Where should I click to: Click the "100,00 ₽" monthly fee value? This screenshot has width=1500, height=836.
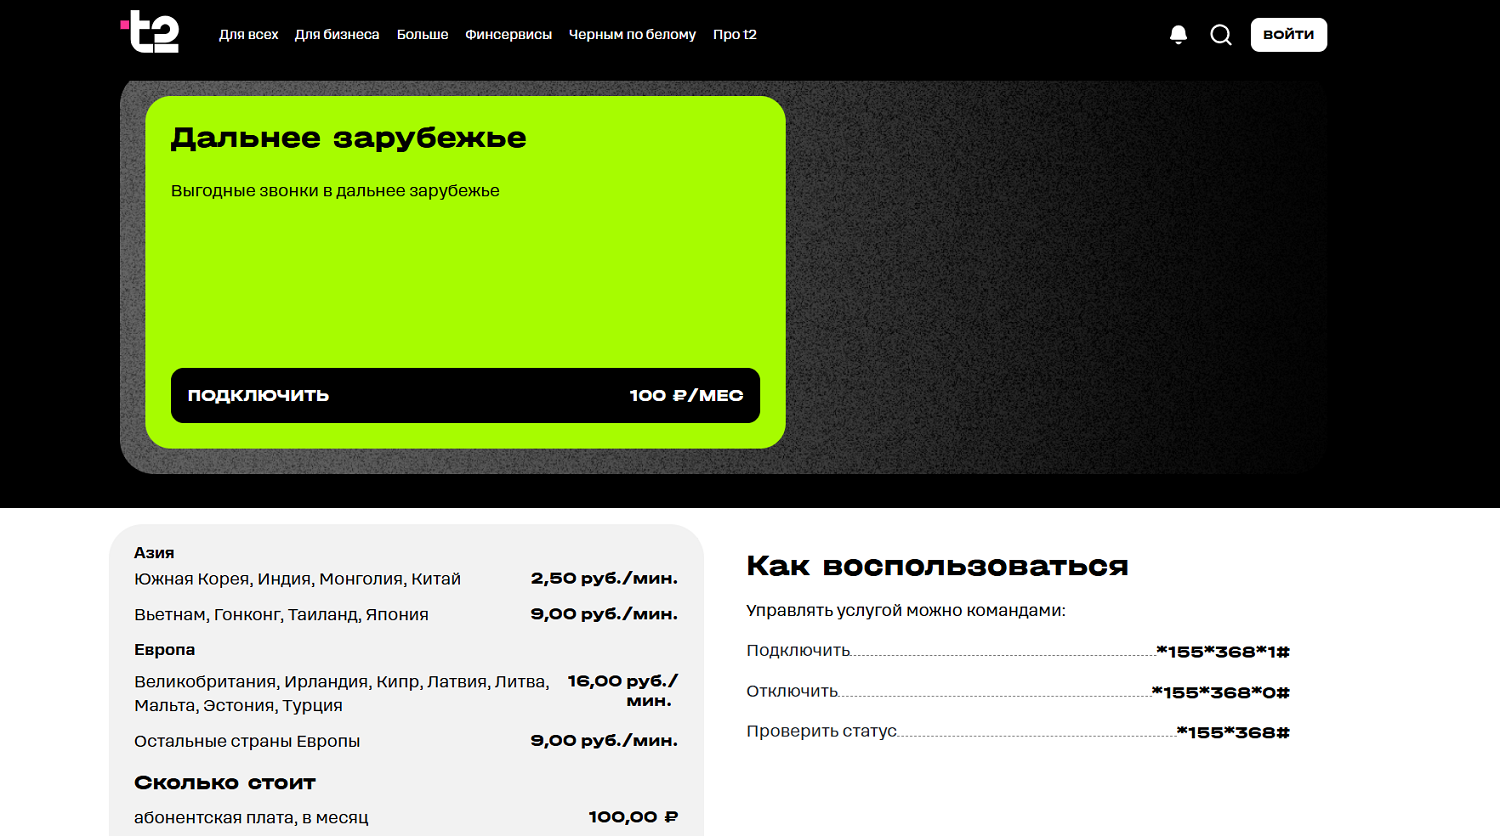click(633, 817)
